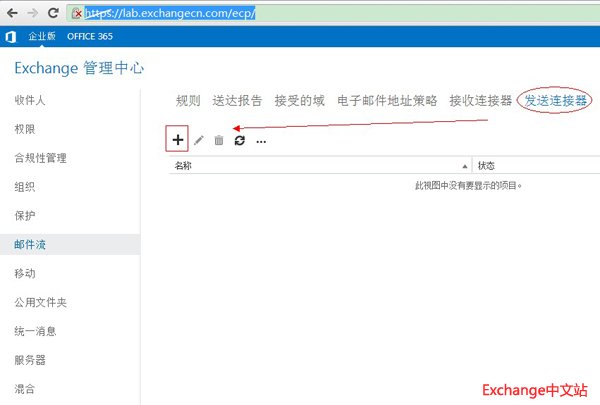Image resolution: width=600 pixels, height=405 pixels.
Task: Open the more options ellipsis menu
Action: (x=261, y=141)
